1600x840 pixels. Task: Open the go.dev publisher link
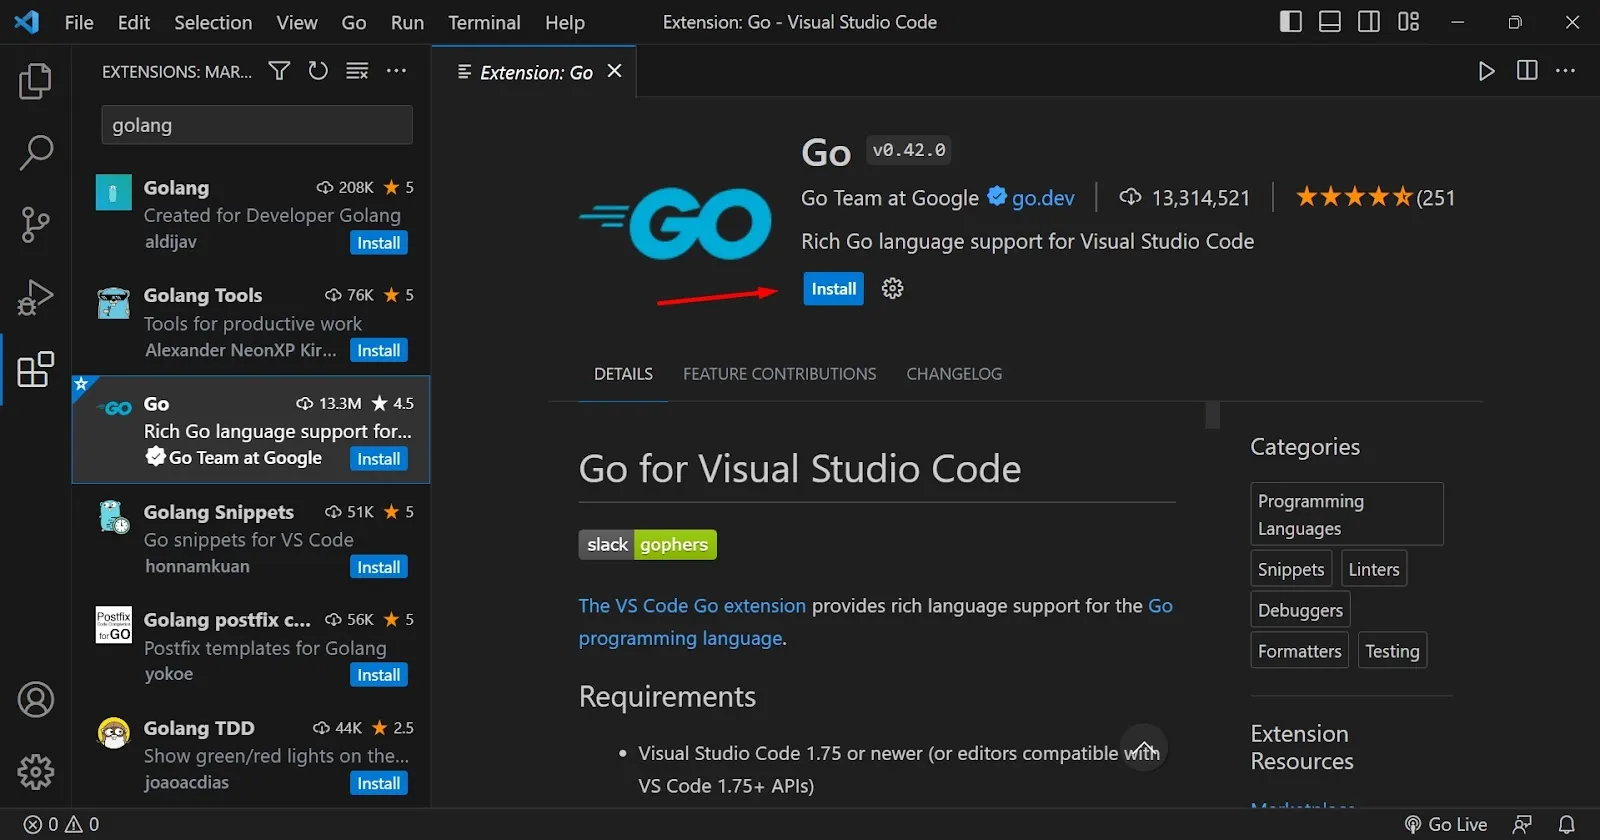coord(1043,198)
